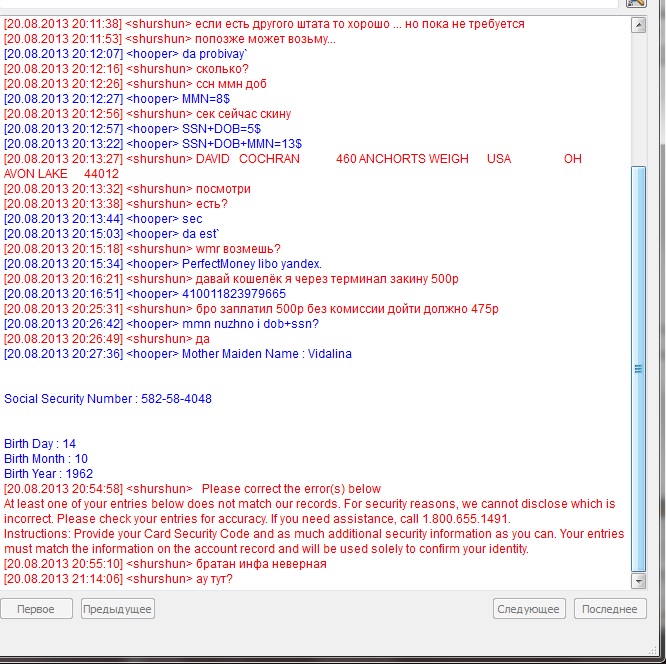Image resolution: width=666 pixels, height=664 pixels.
Task: Click the hooper message 'sec' at 20:13:44
Action: [103, 219]
